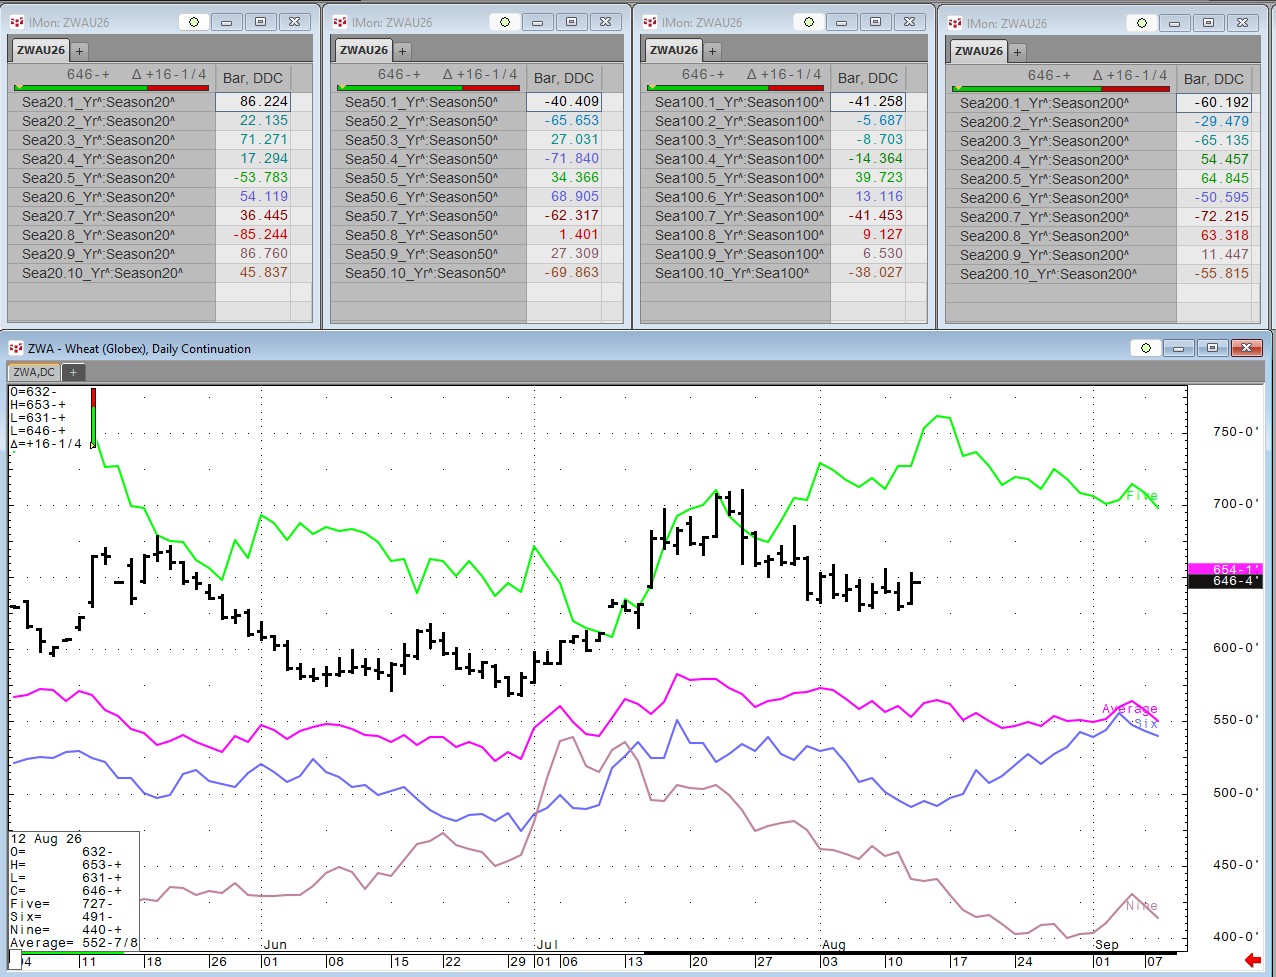This screenshot has width=1276, height=977.
Task: Click the value -69.863 for Sea50.10
Action: click(x=572, y=272)
